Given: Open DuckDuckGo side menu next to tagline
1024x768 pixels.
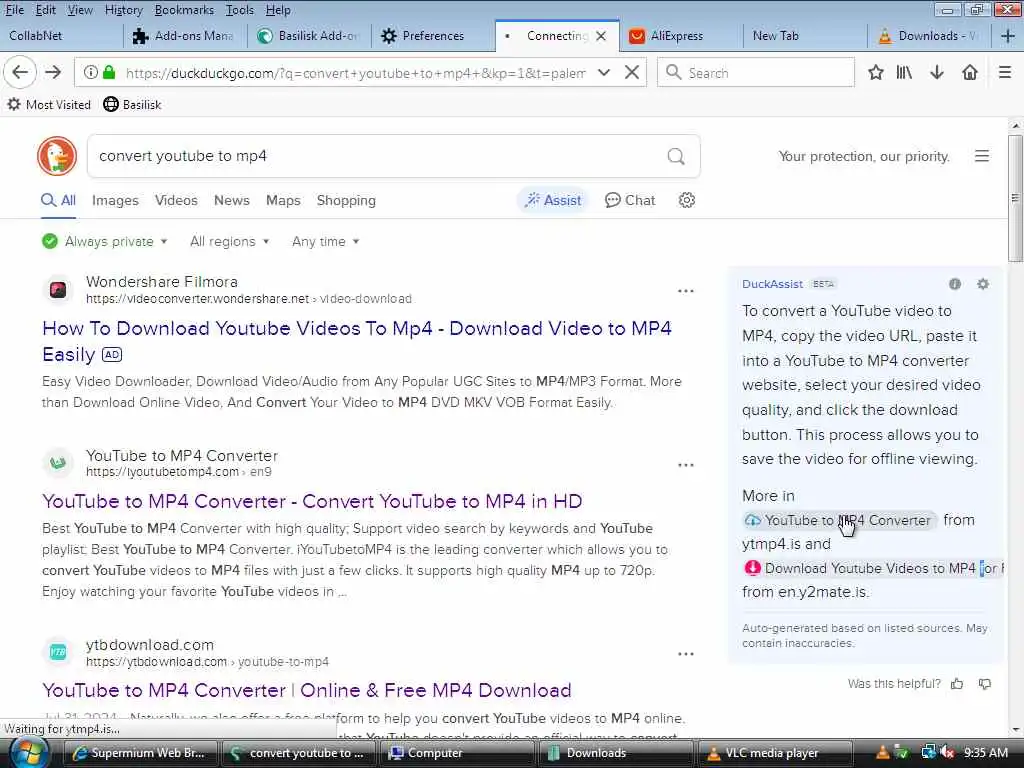Looking at the screenshot, I should tap(982, 156).
